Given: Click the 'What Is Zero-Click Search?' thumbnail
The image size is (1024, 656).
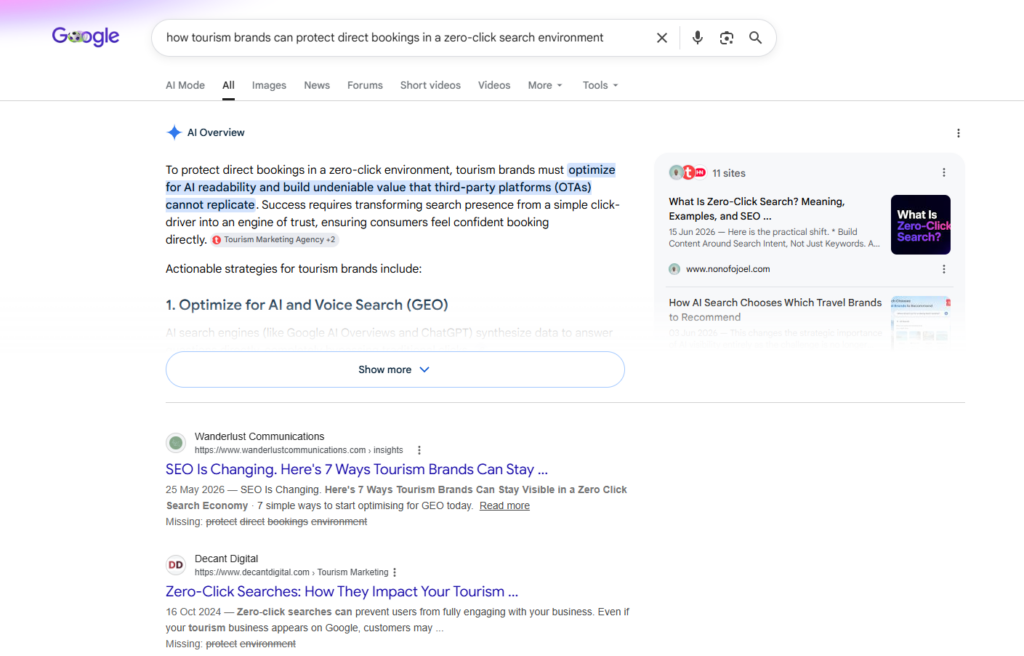Looking at the screenshot, I should (920, 225).
